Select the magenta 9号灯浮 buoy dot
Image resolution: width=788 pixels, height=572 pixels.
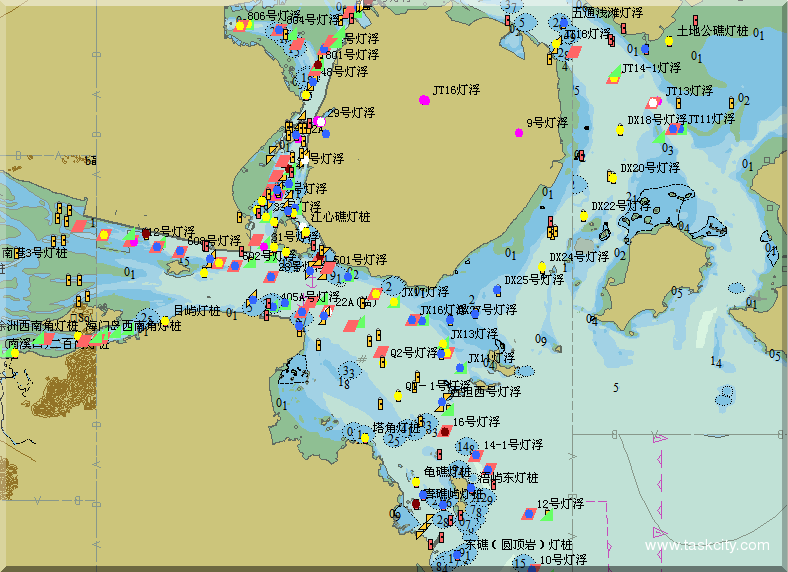518,132
